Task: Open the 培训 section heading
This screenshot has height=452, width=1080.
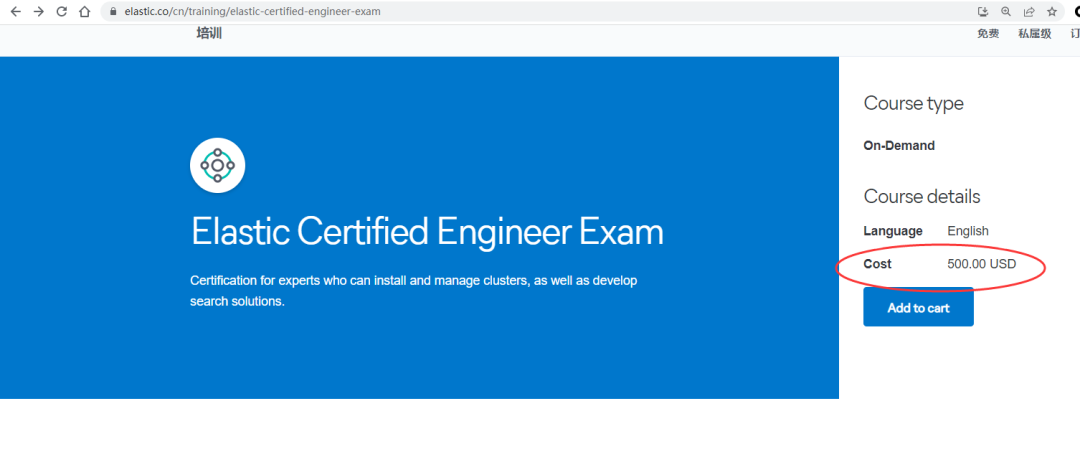Action: [x=209, y=33]
